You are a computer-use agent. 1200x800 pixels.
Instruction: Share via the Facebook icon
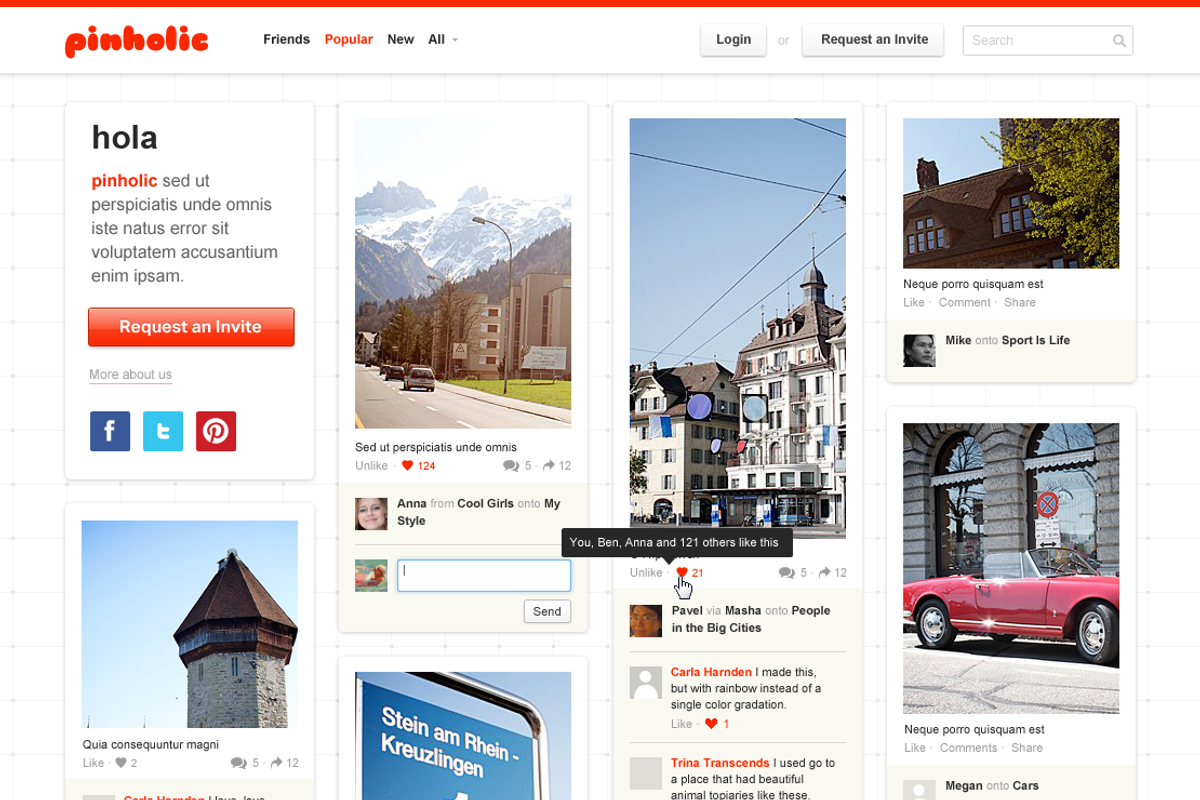[110, 431]
